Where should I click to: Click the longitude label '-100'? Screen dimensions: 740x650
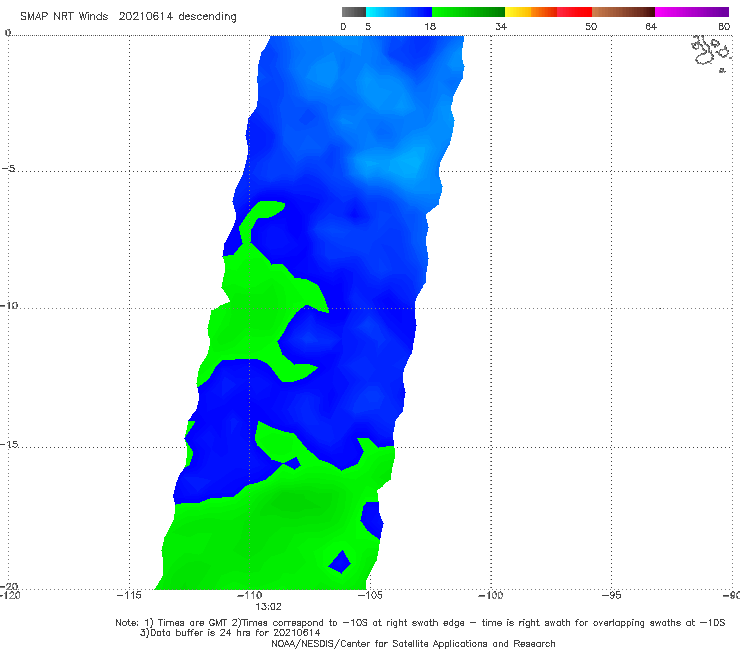490,595
